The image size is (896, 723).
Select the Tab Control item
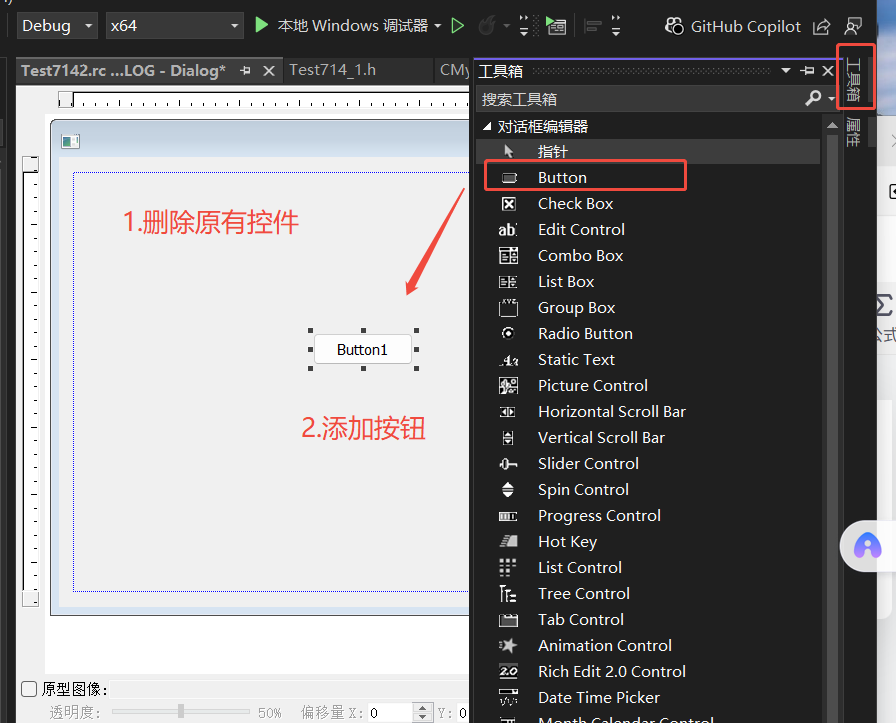click(x=647, y=620)
